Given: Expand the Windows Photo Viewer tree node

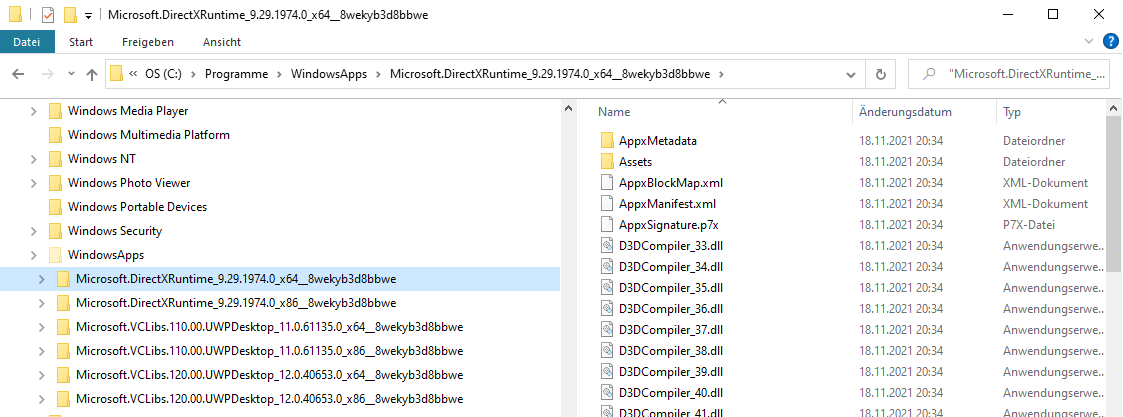Looking at the screenshot, I should (34, 183).
